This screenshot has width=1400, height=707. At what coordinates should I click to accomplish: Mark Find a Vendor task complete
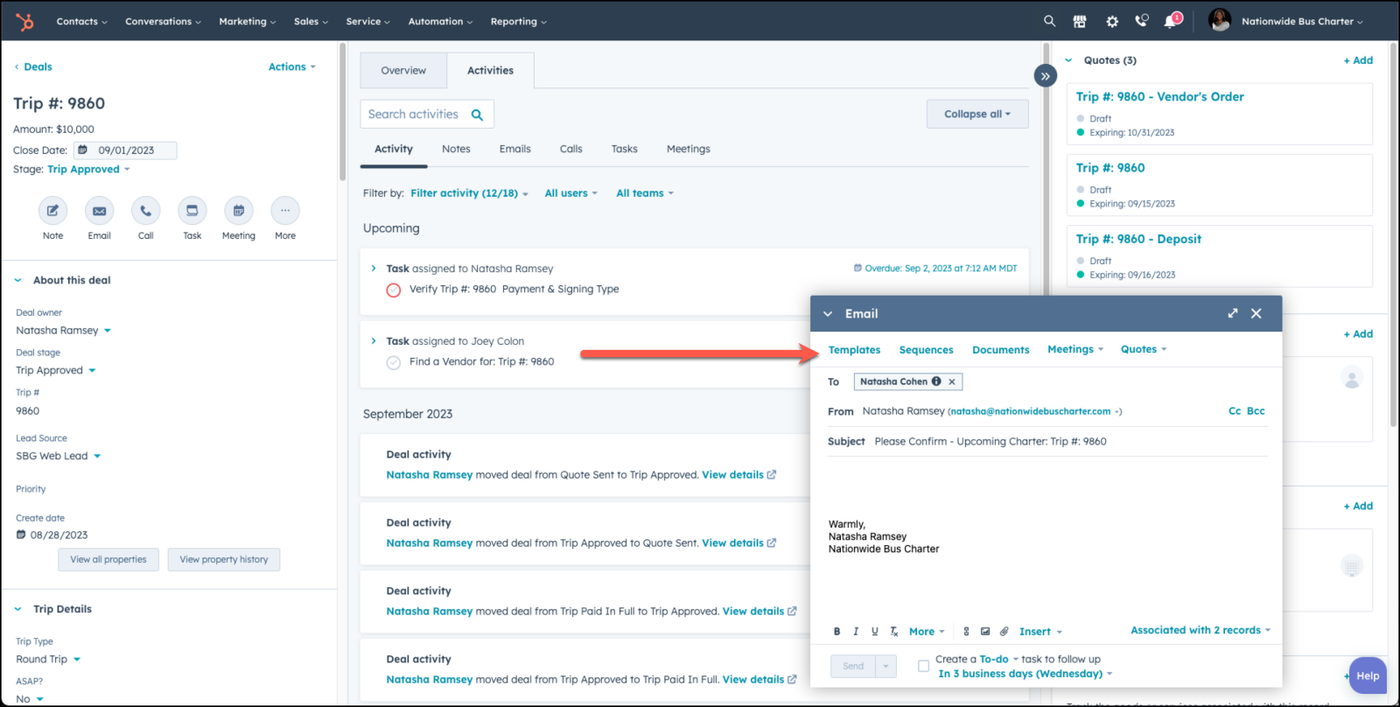tap(393, 362)
